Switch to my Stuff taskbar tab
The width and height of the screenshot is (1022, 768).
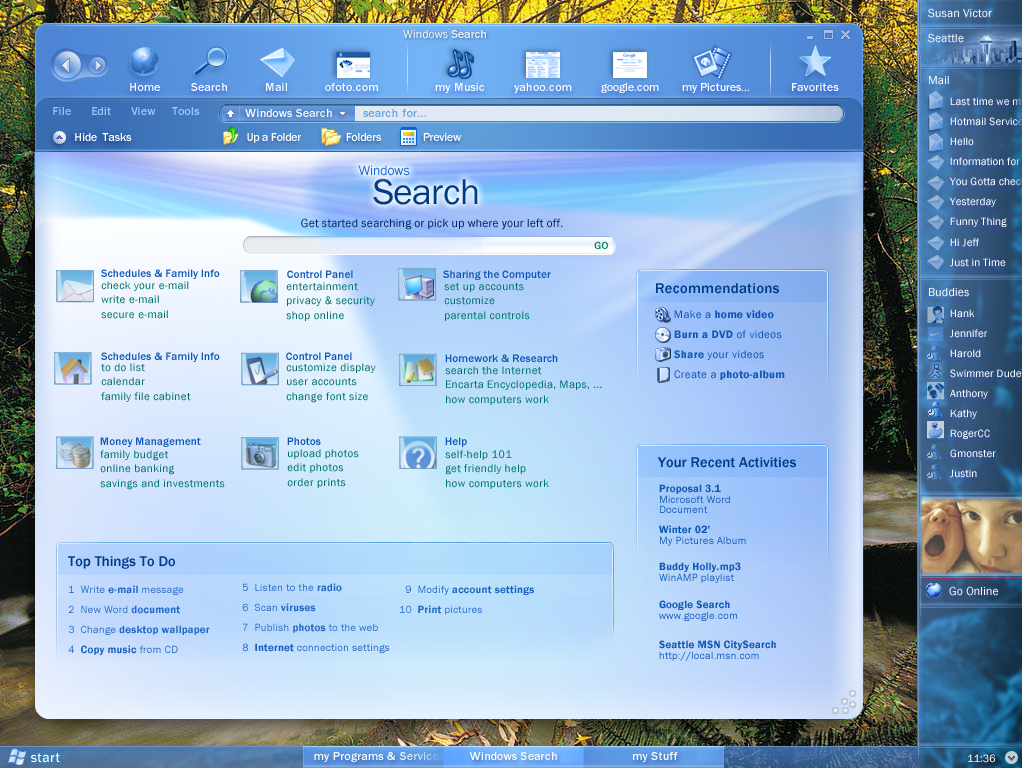coord(654,756)
